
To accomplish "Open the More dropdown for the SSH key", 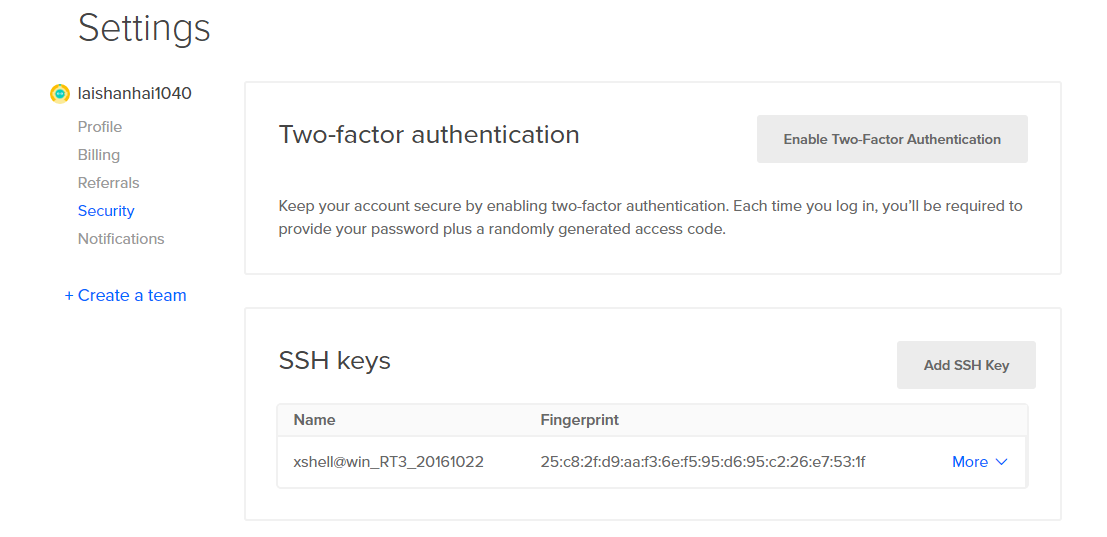I will (970, 462).
